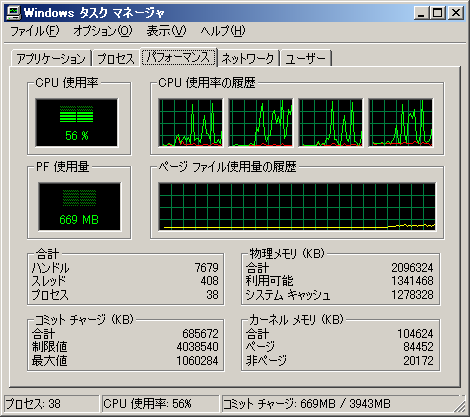470x417 pixels.
Task: Minimize the Task Manager window
Action: coord(422,13)
